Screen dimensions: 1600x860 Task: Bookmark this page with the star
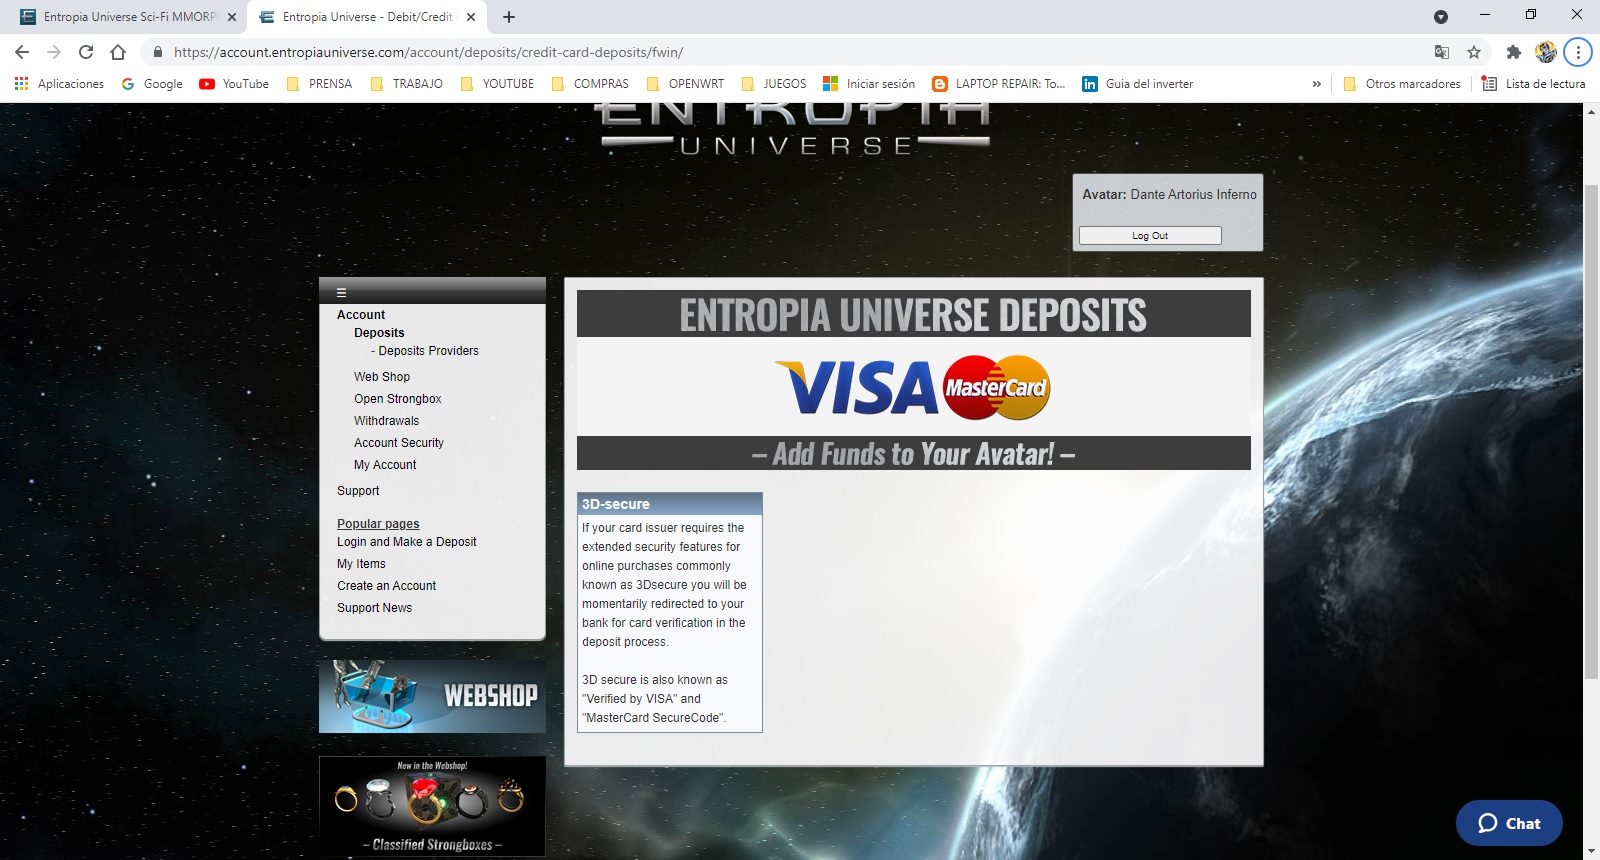pos(1474,52)
